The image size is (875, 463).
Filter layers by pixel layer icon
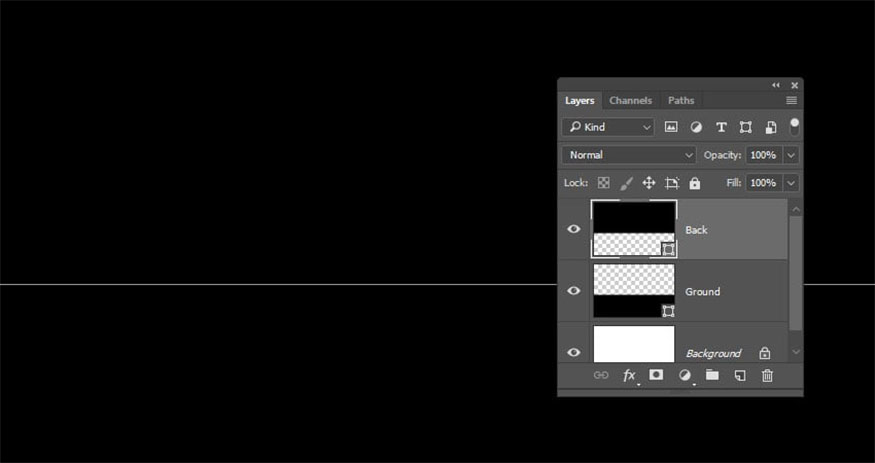click(x=671, y=127)
